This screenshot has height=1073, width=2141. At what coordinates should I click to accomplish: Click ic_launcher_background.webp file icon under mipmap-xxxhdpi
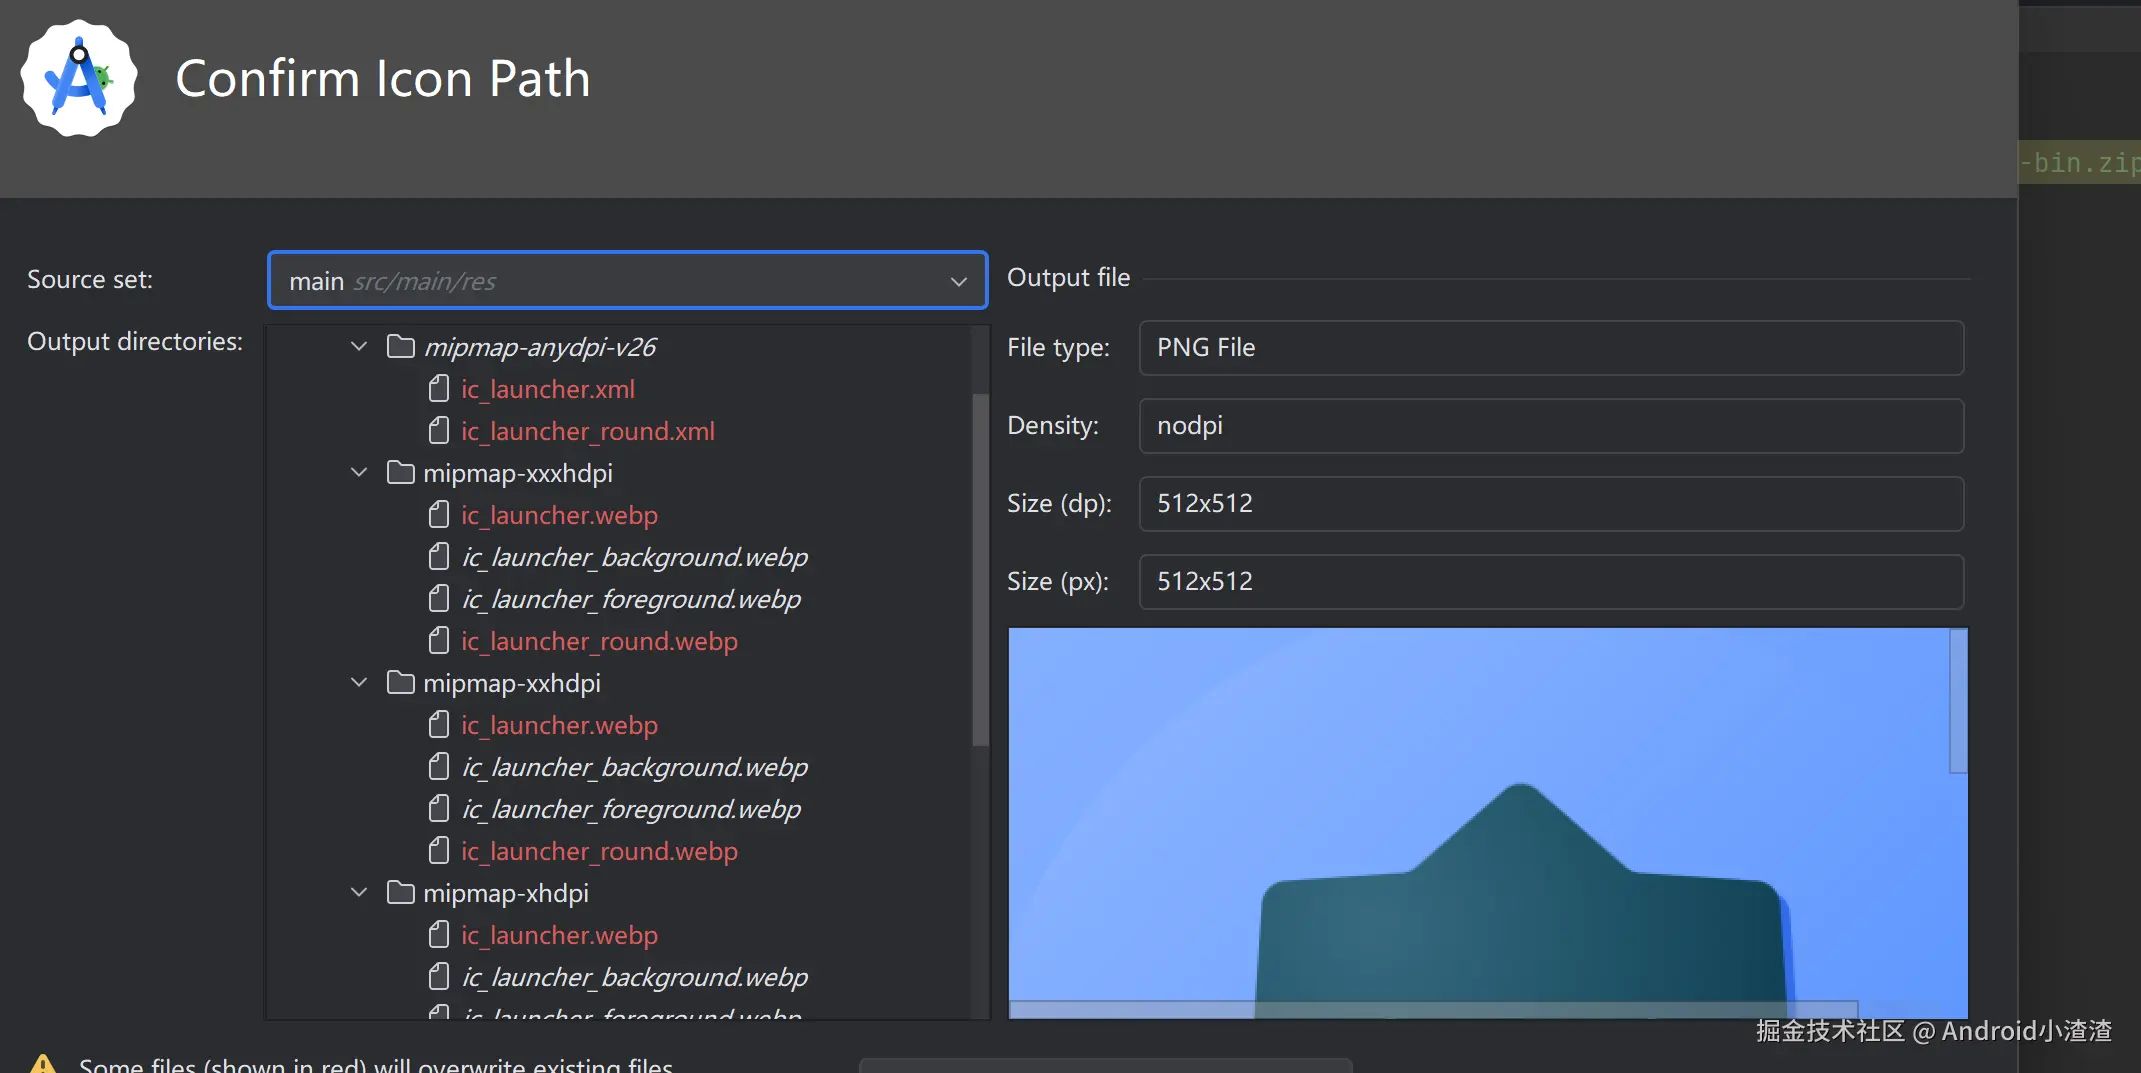tap(439, 557)
